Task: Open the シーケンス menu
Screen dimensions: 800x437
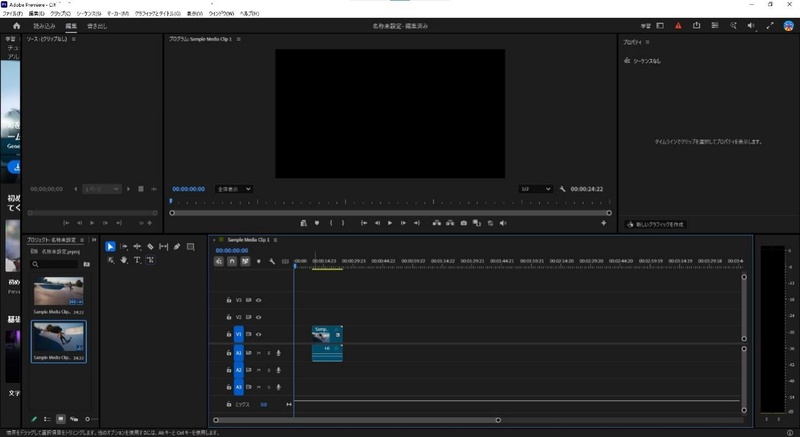Action: pyautogui.click(x=89, y=14)
